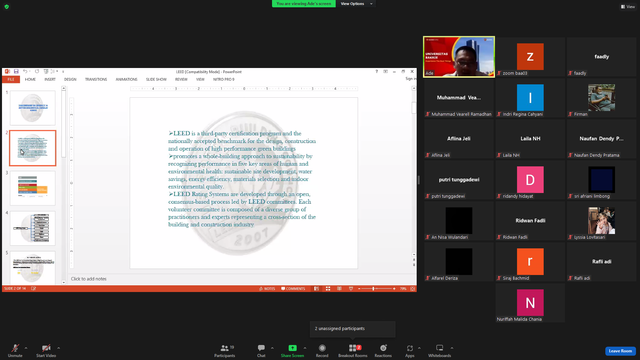Switch to the TRANSITIONS ribbon tab
Image resolution: width=640 pixels, height=360 pixels.
pyautogui.click(x=96, y=79)
